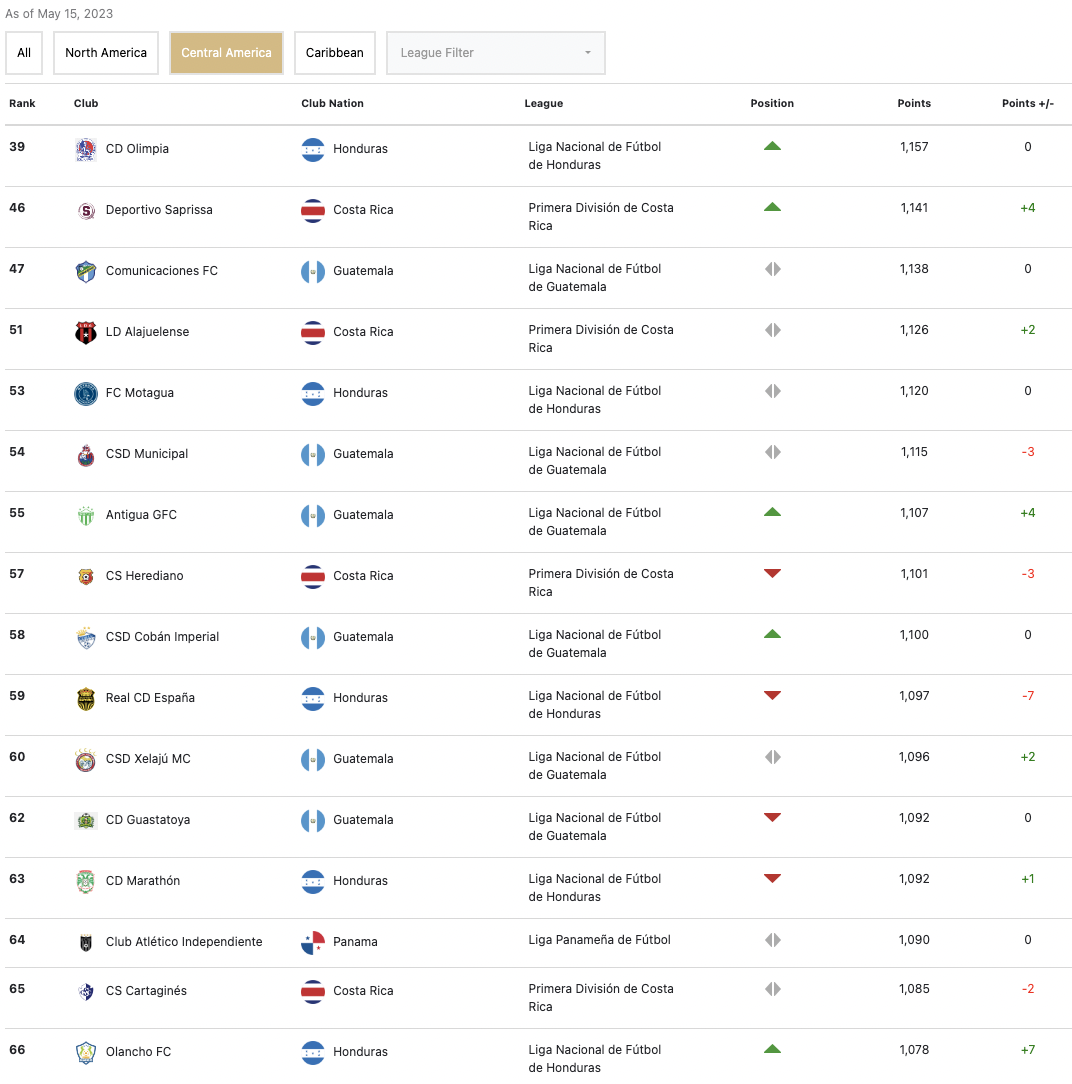Open the CS Herediano club name
Viewport: 1072px width, 1084px height.
click(144, 575)
